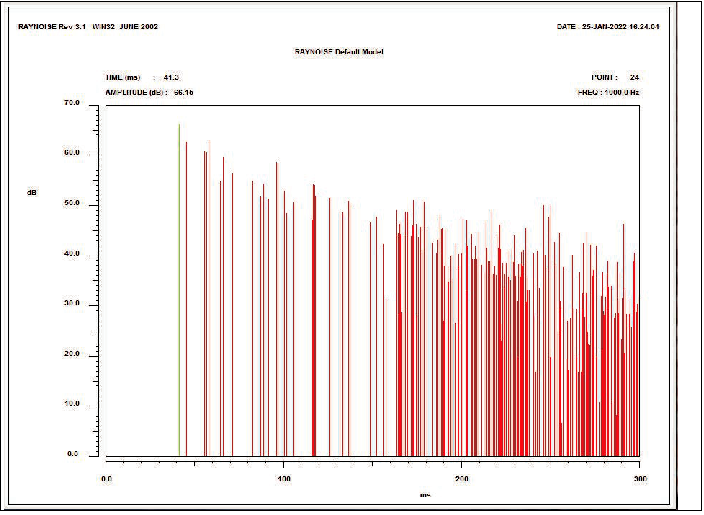Click the green highlighted echo bar at 41 ms
Image resolution: width=704 pixels, height=515 pixels.
[x=179, y=290]
